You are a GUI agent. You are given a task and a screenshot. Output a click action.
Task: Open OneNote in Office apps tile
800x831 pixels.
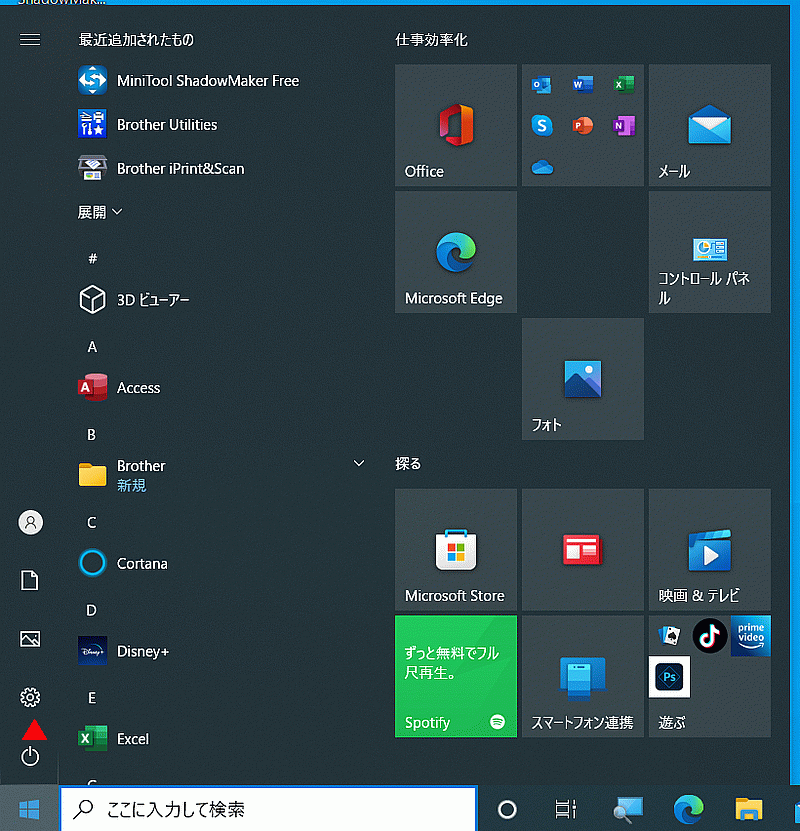pos(624,126)
